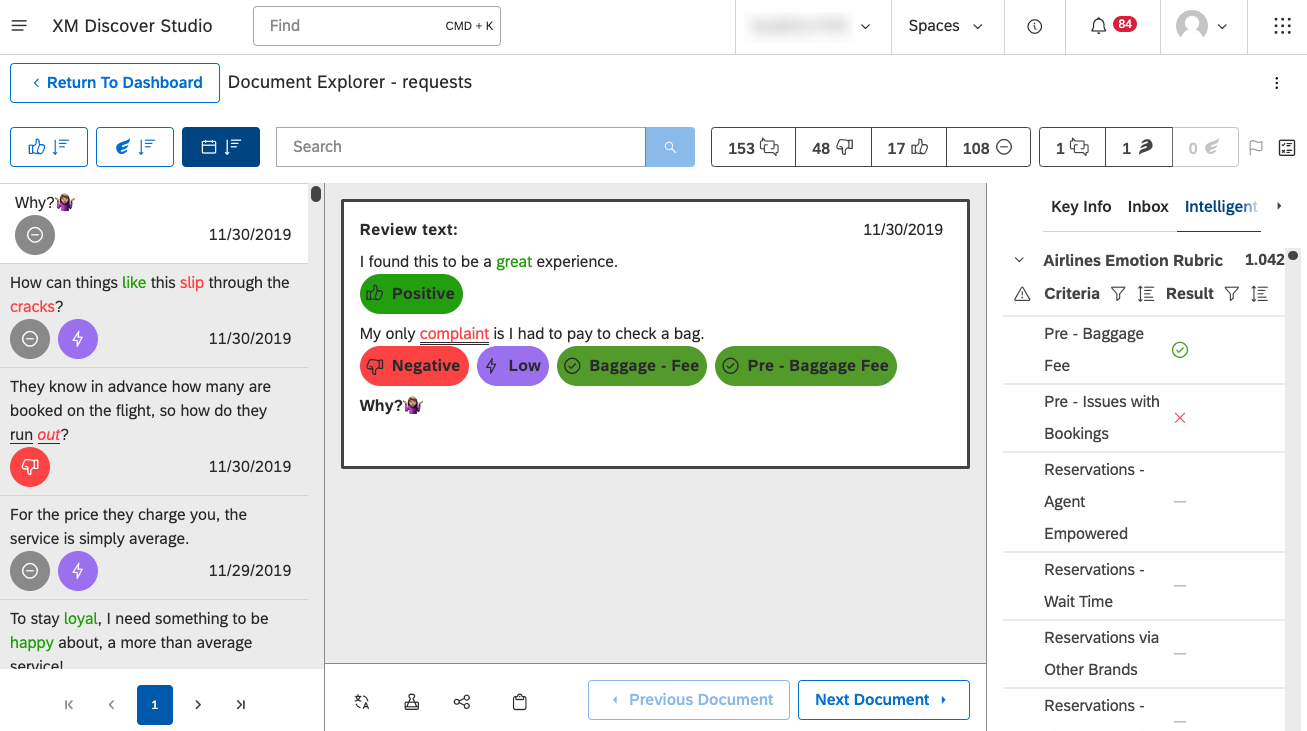The width and height of the screenshot is (1307, 731).
Task: Sort documents by date with calendar sort icon
Action: [220, 146]
